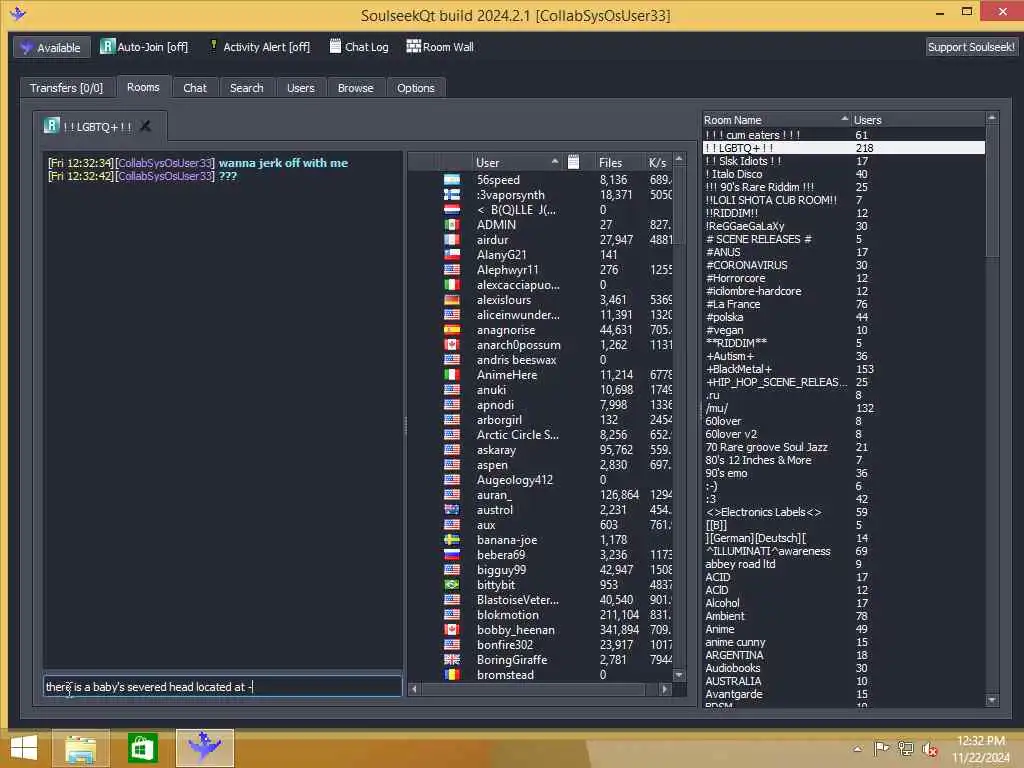Click the Auto-Join room icon
1024x768 pixels.
[107, 46]
